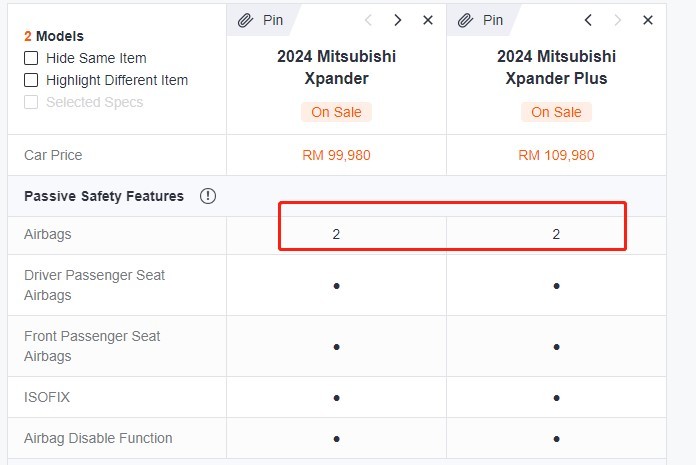Screen dimensions: 696x465
Task: Select On Sale badge under Xpander Plus
Action: (x=556, y=112)
